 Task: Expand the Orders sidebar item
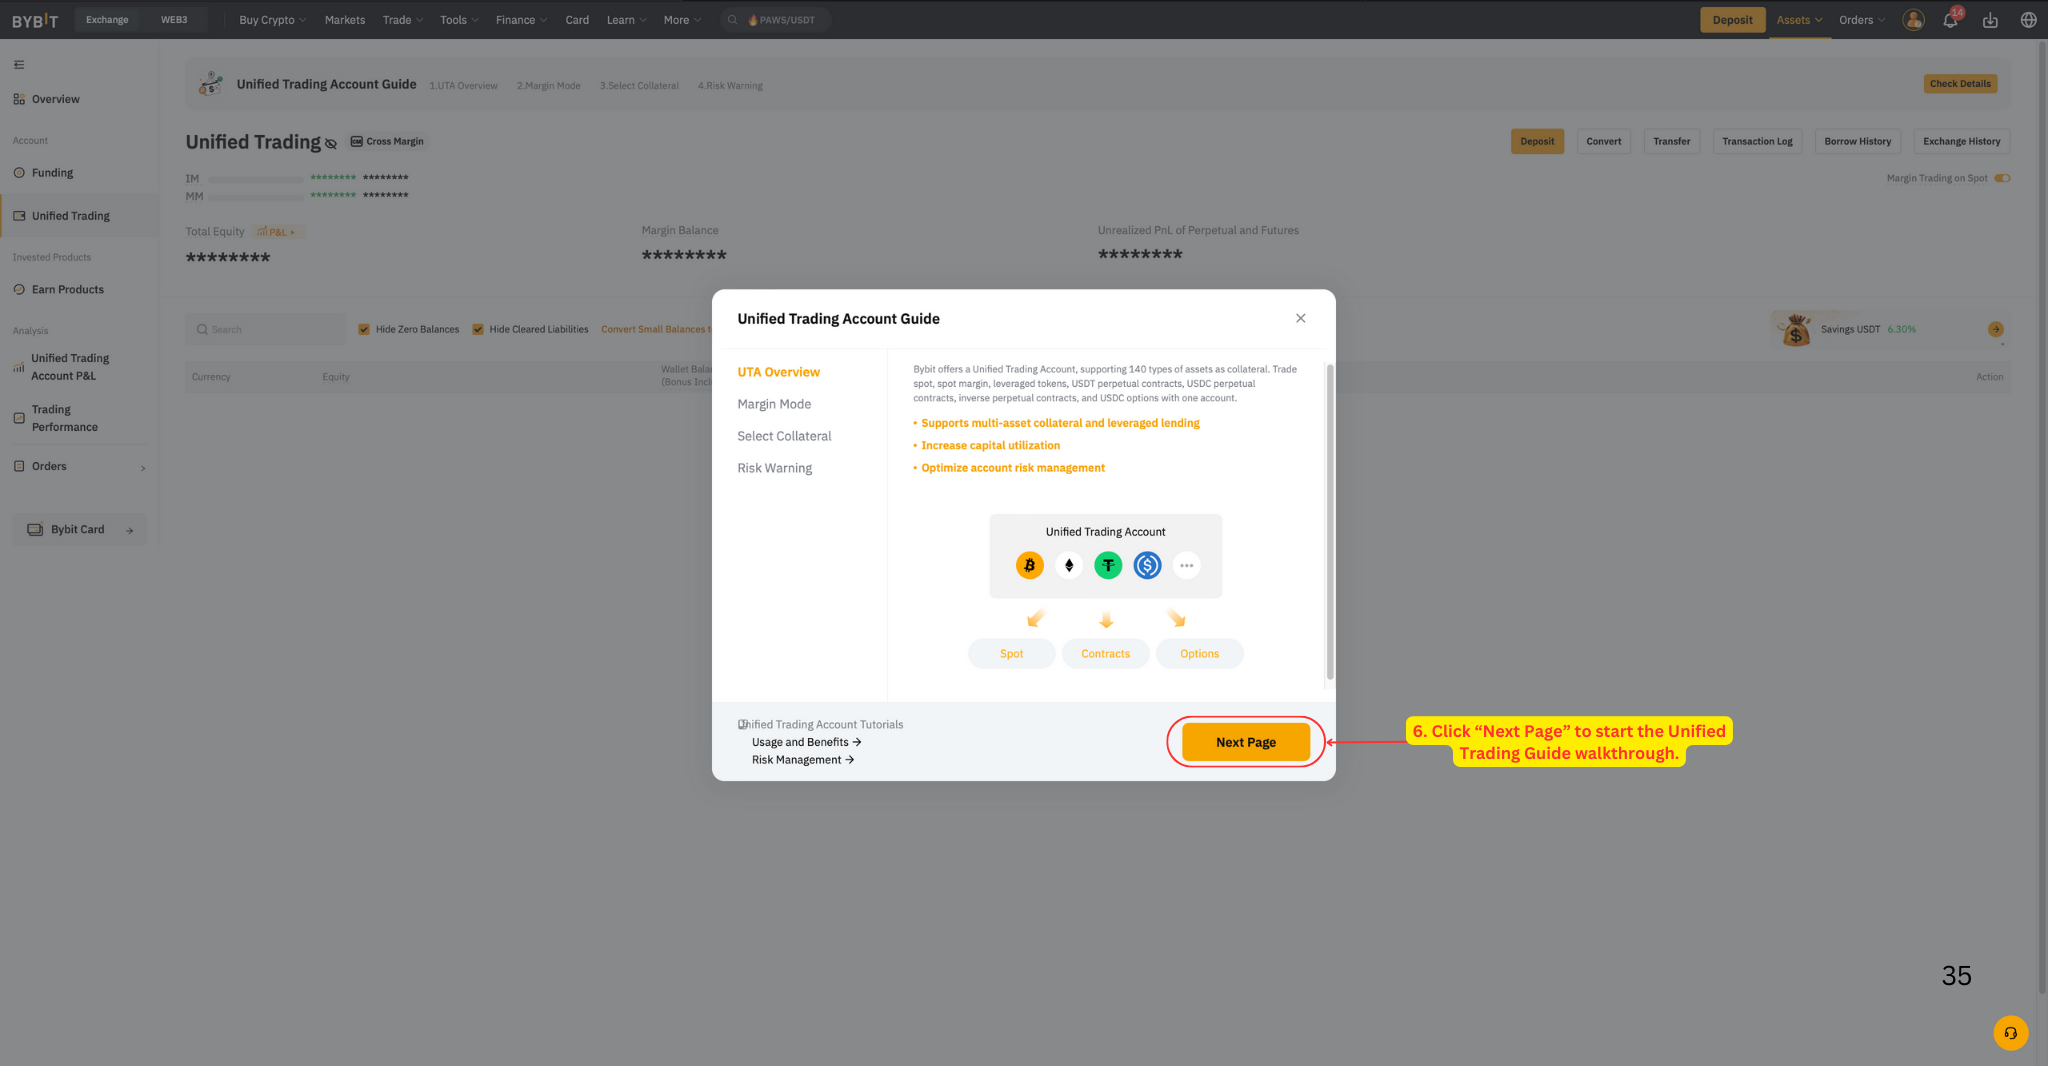(x=80, y=467)
